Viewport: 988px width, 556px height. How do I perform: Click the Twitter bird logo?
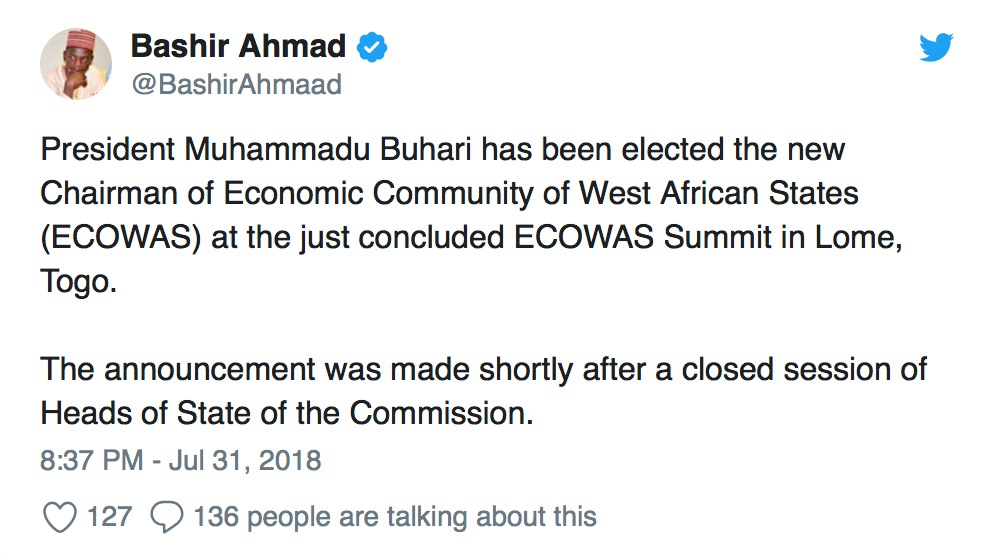coord(936,47)
